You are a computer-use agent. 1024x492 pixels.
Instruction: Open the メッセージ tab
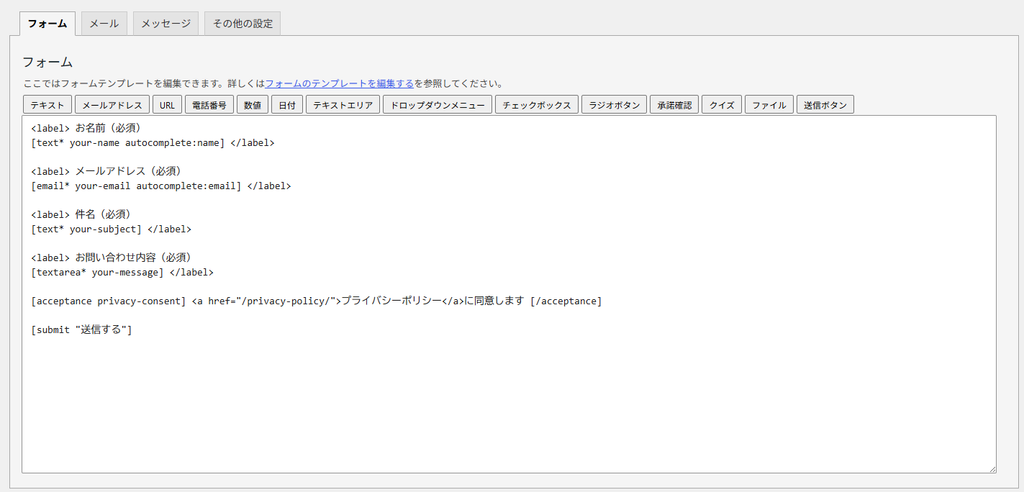coord(166,24)
